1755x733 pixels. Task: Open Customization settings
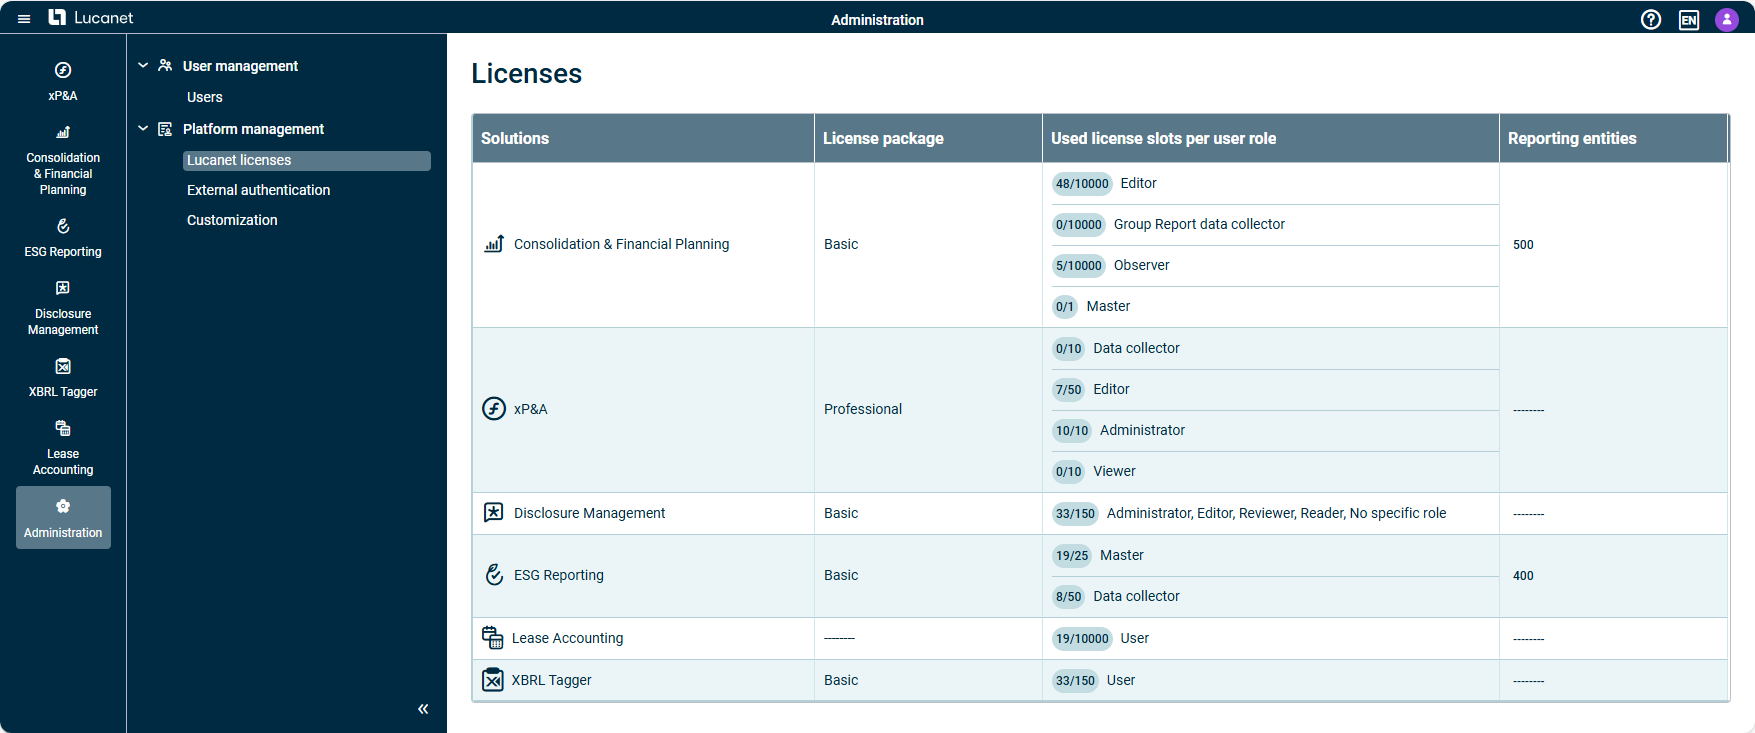(x=232, y=220)
